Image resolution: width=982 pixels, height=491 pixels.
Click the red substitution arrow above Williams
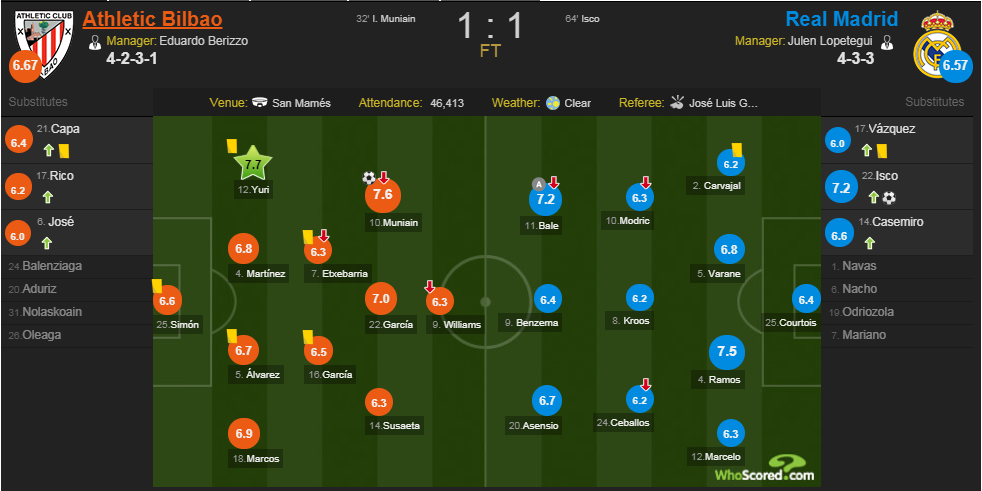430,287
